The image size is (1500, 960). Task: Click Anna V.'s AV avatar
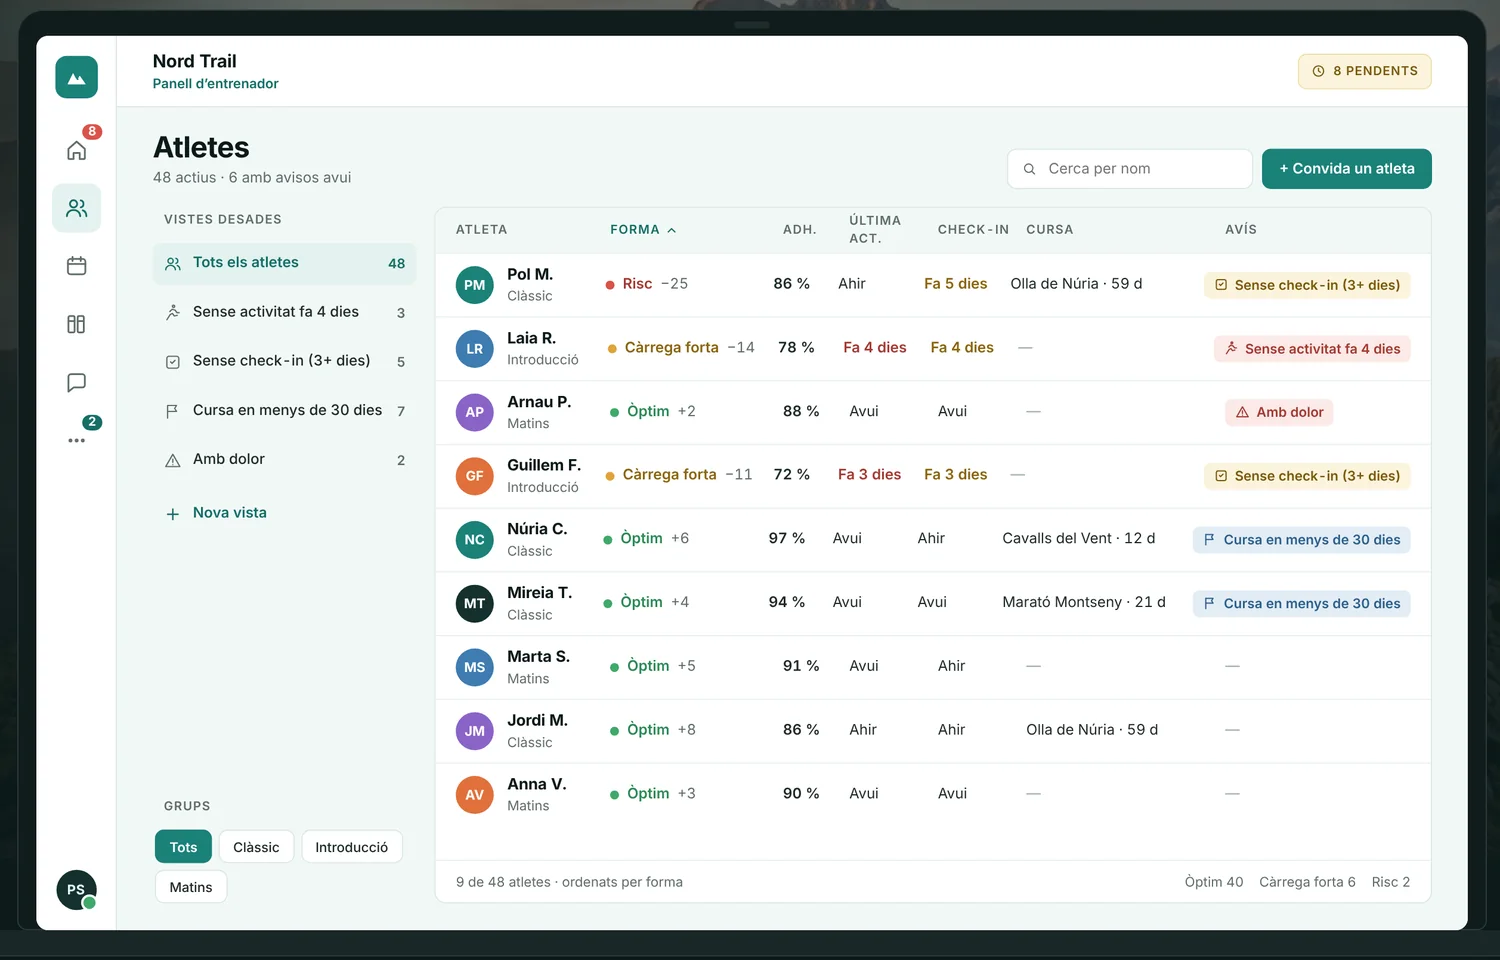pos(475,795)
